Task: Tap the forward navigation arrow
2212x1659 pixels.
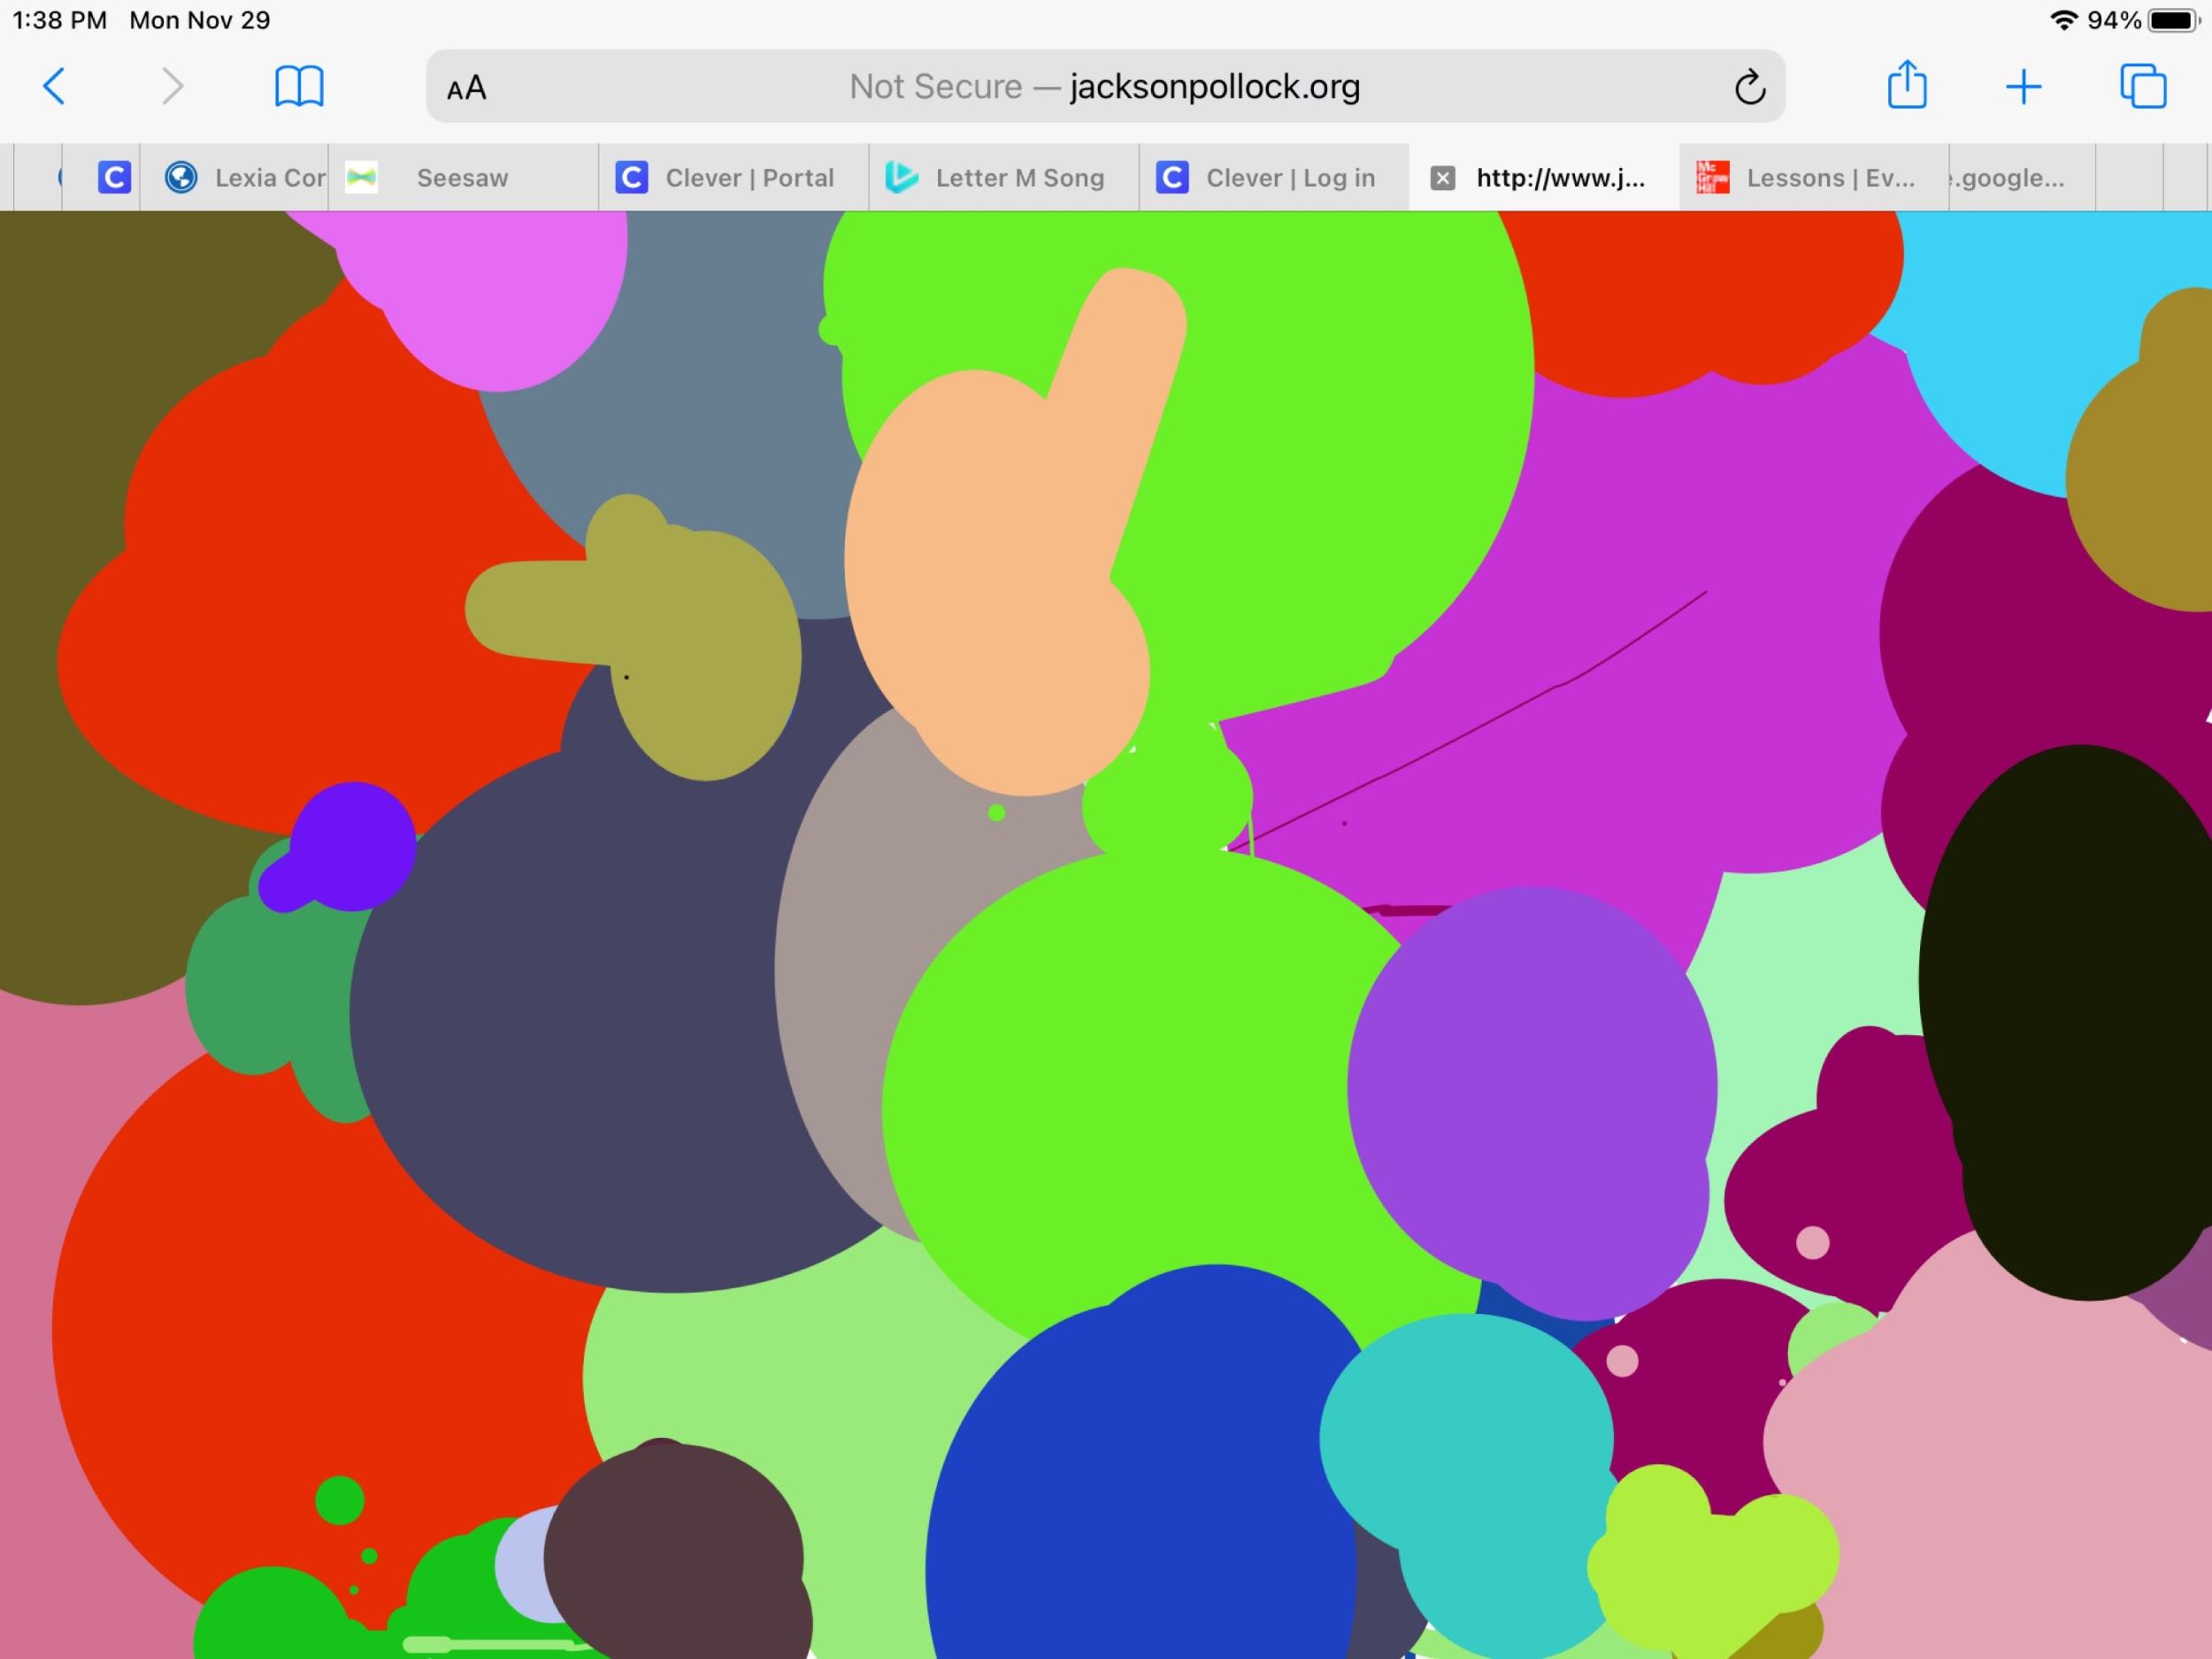Action: 172,87
